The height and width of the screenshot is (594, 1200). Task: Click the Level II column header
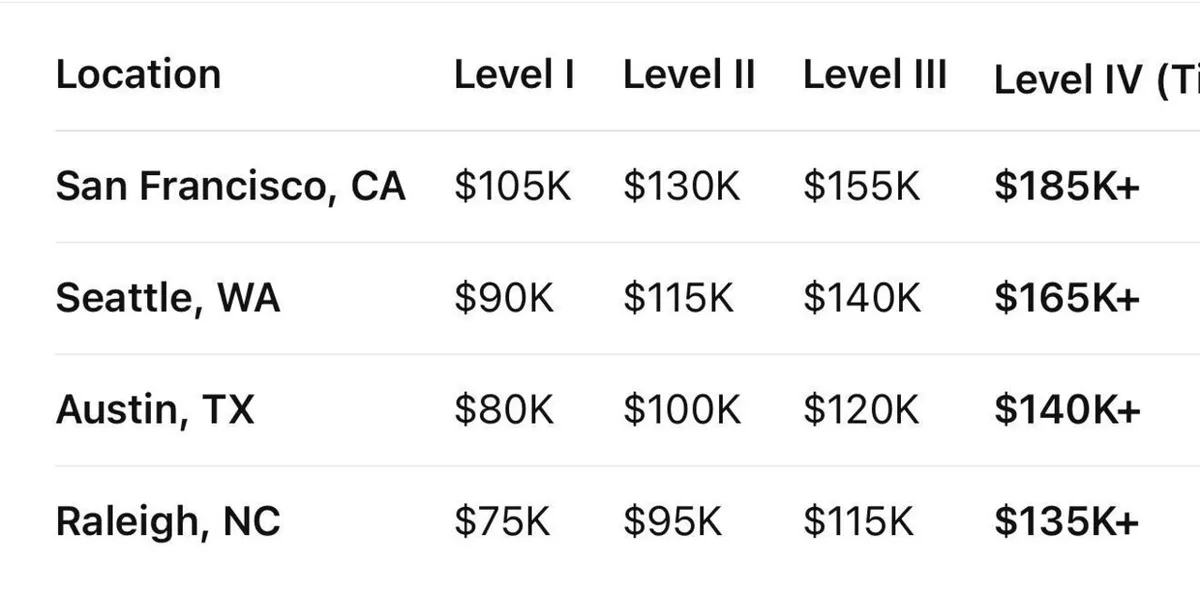pyautogui.click(x=689, y=75)
